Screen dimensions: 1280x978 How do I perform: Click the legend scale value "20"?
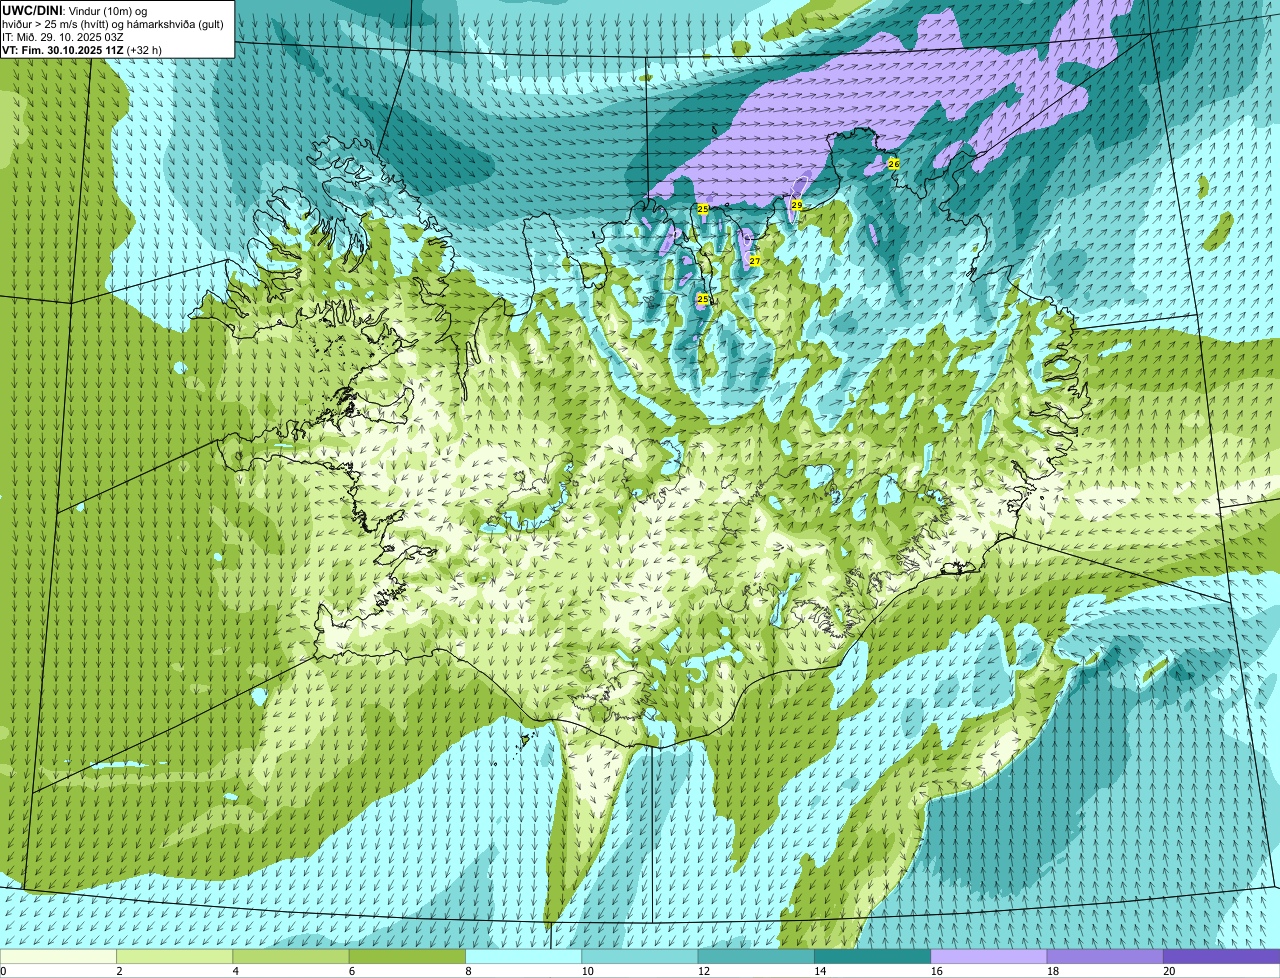click(1169, 971)
